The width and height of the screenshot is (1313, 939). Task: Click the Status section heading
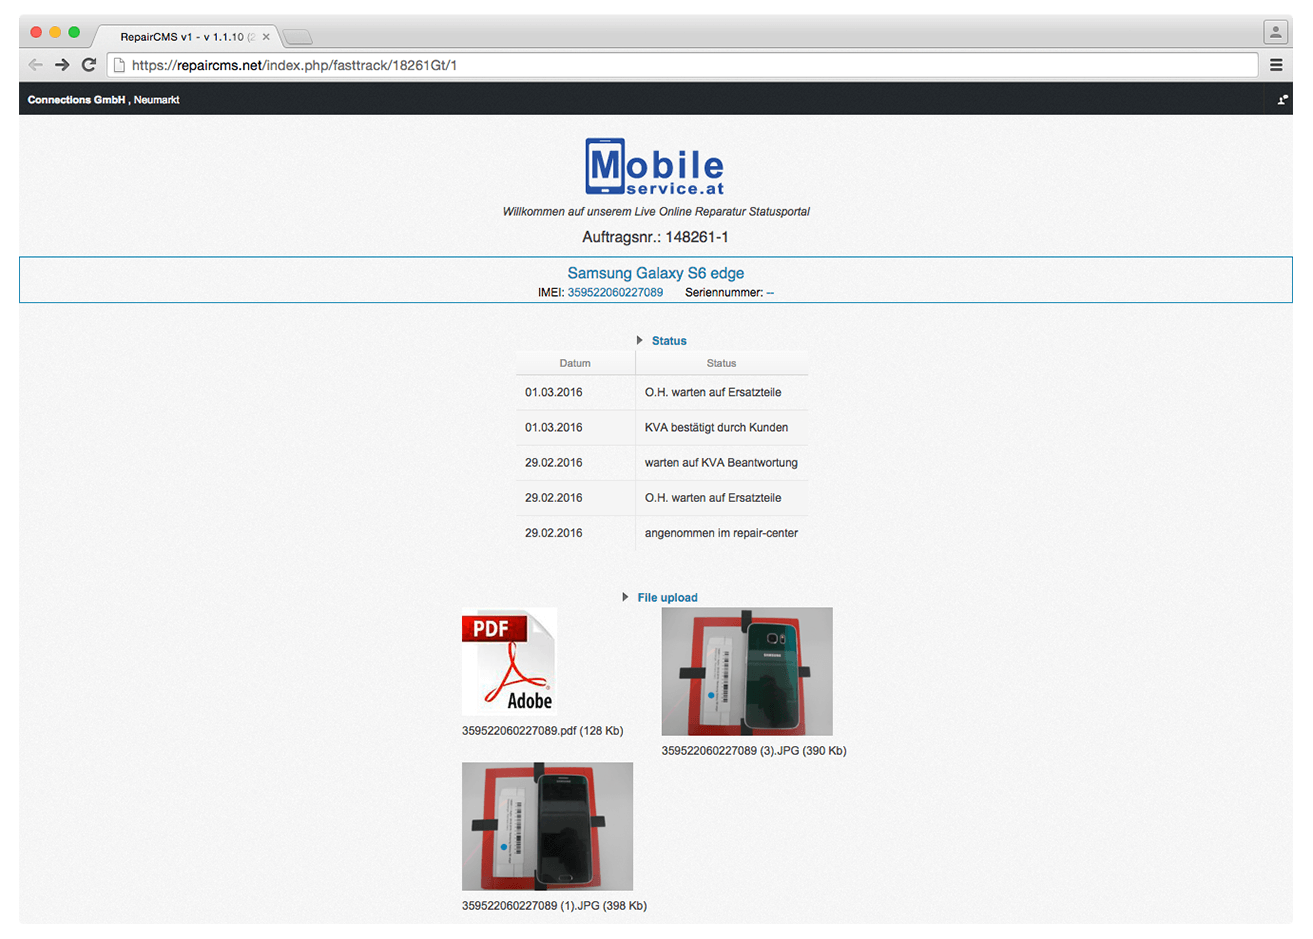(x=669, y=341)
